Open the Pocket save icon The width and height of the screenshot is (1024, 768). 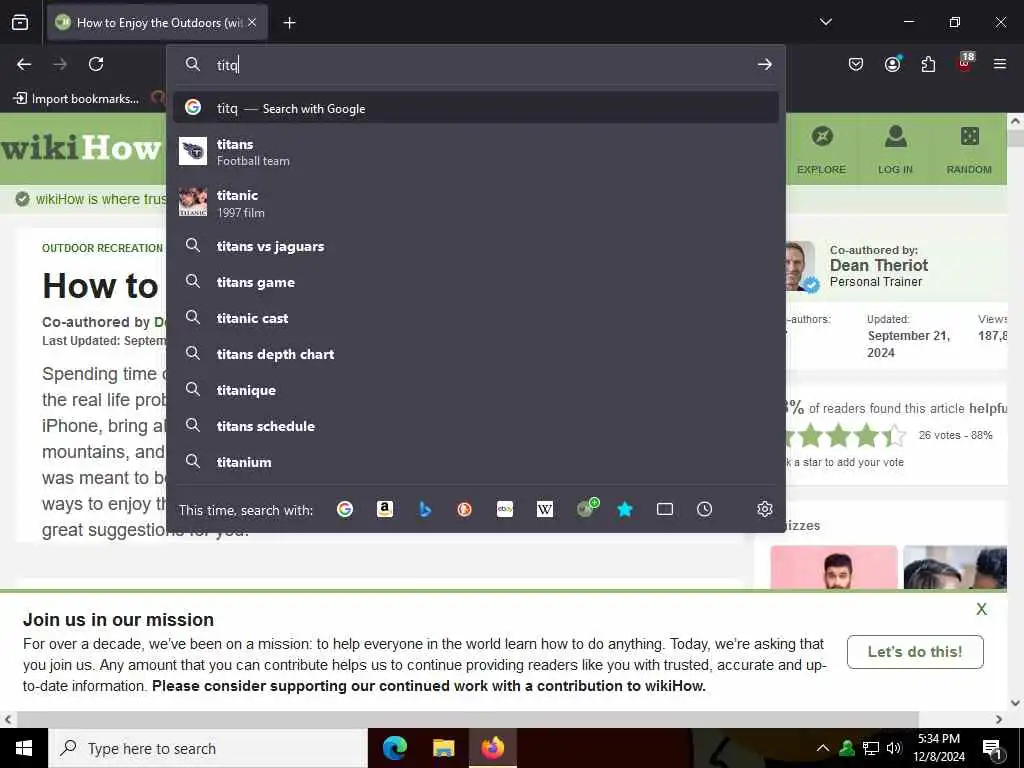pos(856,64)
